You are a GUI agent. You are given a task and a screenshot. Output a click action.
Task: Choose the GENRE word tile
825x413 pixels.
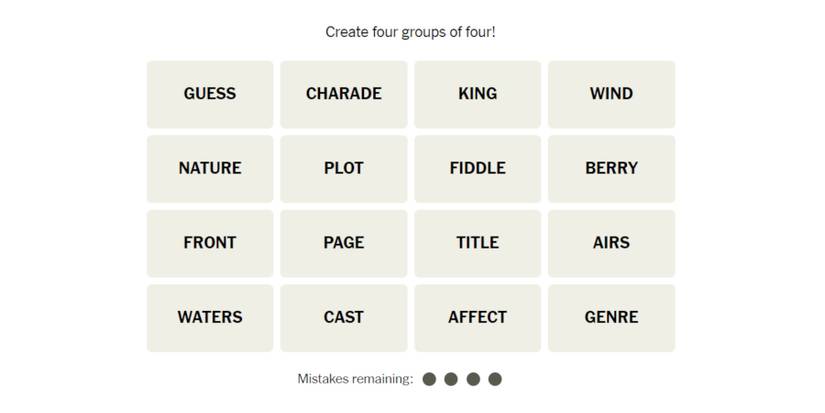click(x=611, y=317)
